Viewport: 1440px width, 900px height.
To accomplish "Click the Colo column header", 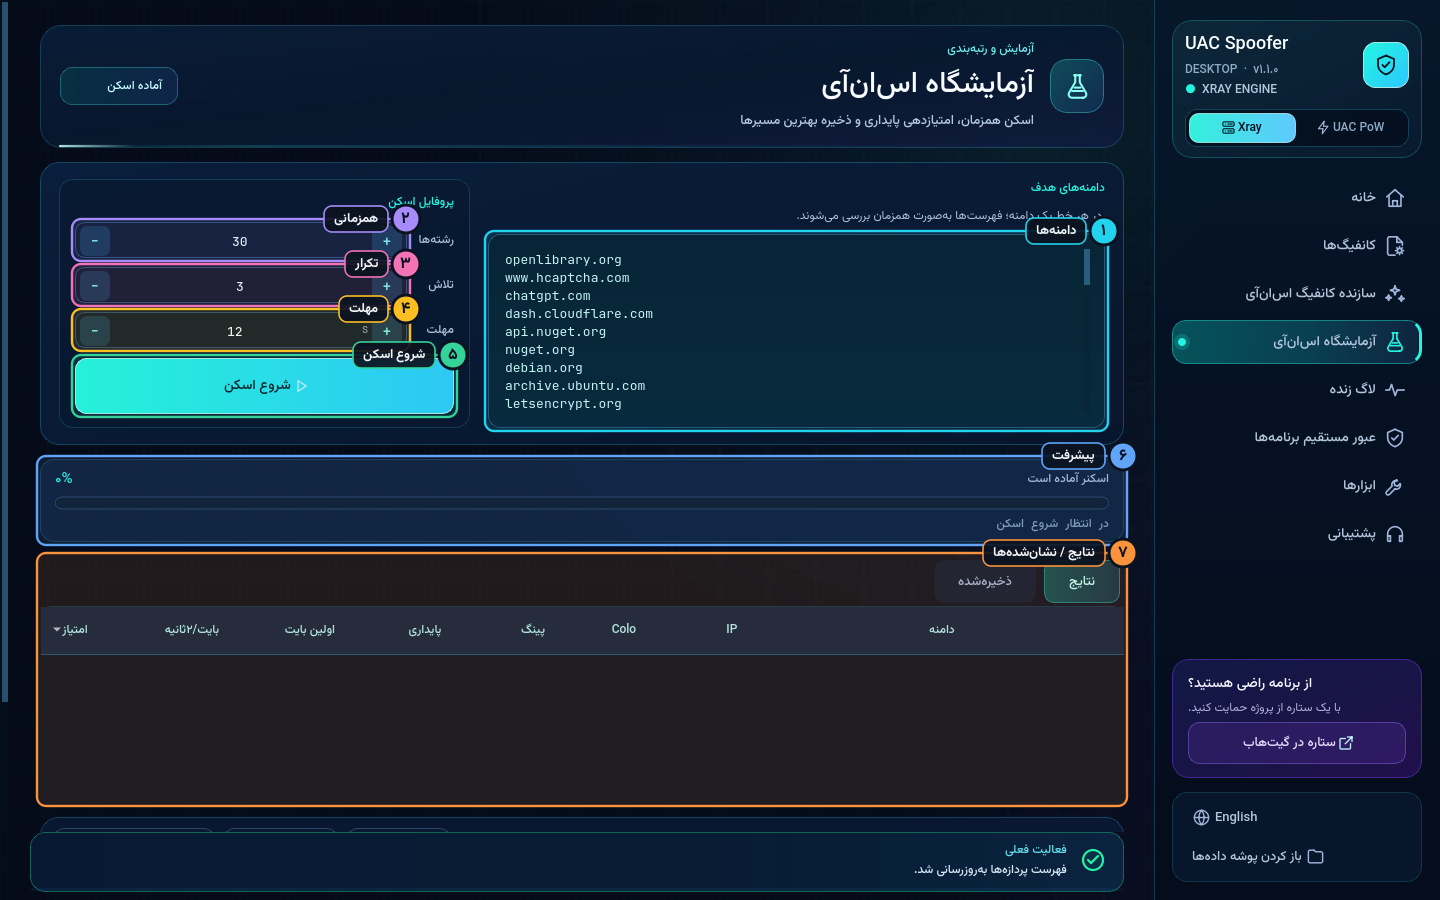I will click(624, 629).
